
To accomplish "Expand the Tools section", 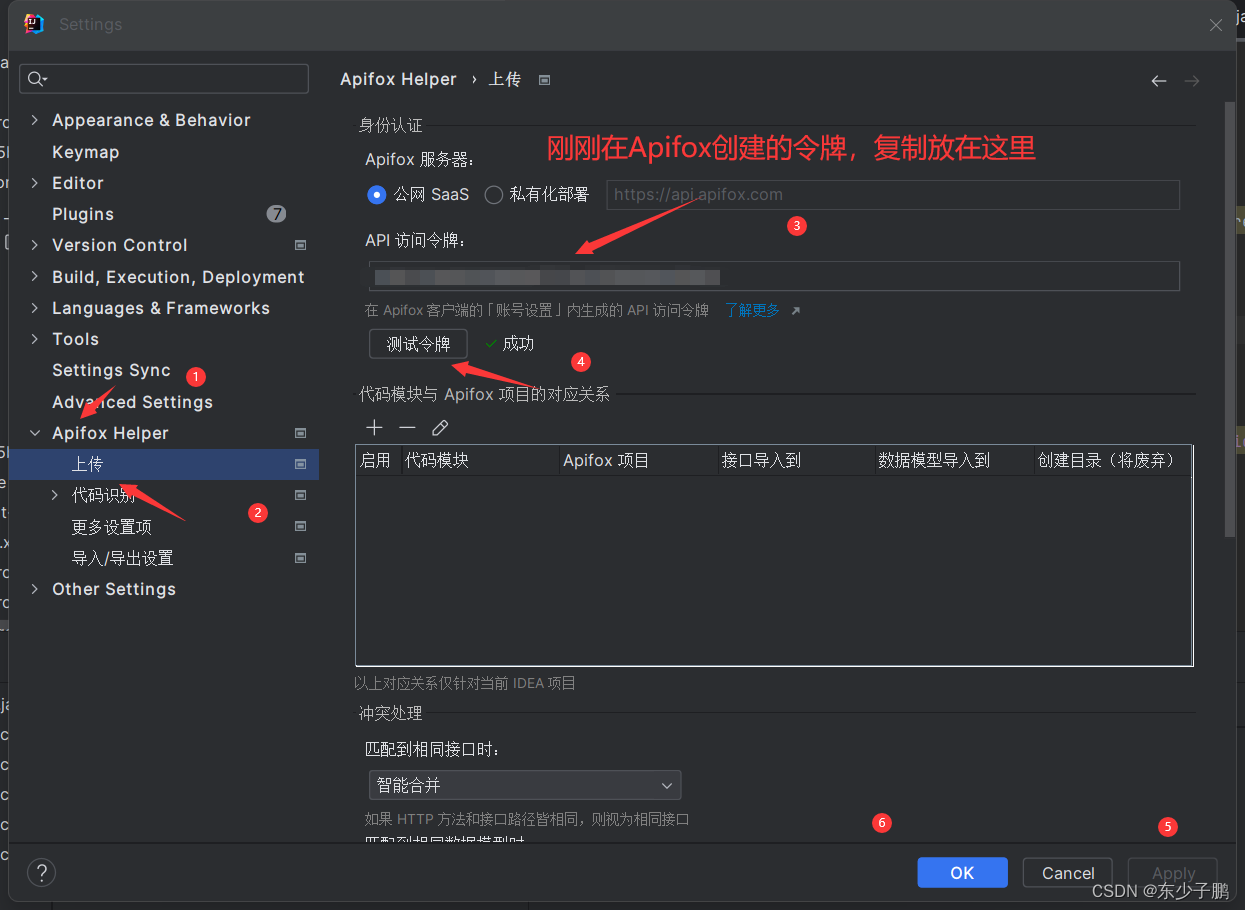I will click(35, 339).
